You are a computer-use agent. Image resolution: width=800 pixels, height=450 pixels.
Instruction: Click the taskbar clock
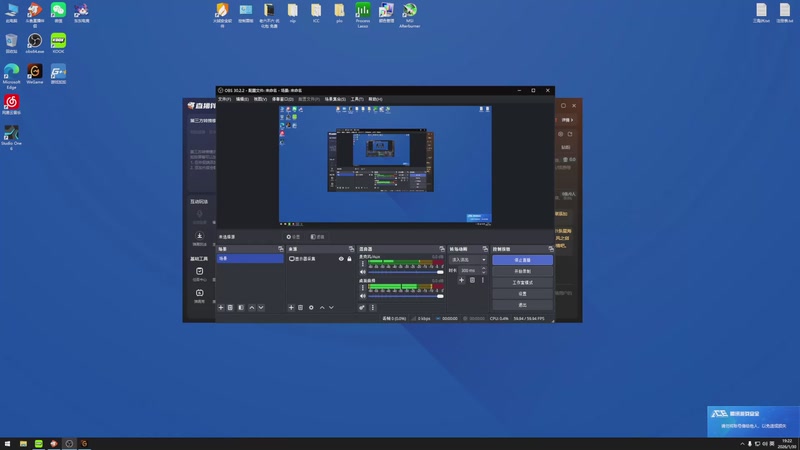pyautogui.click(x=787, y=444)
